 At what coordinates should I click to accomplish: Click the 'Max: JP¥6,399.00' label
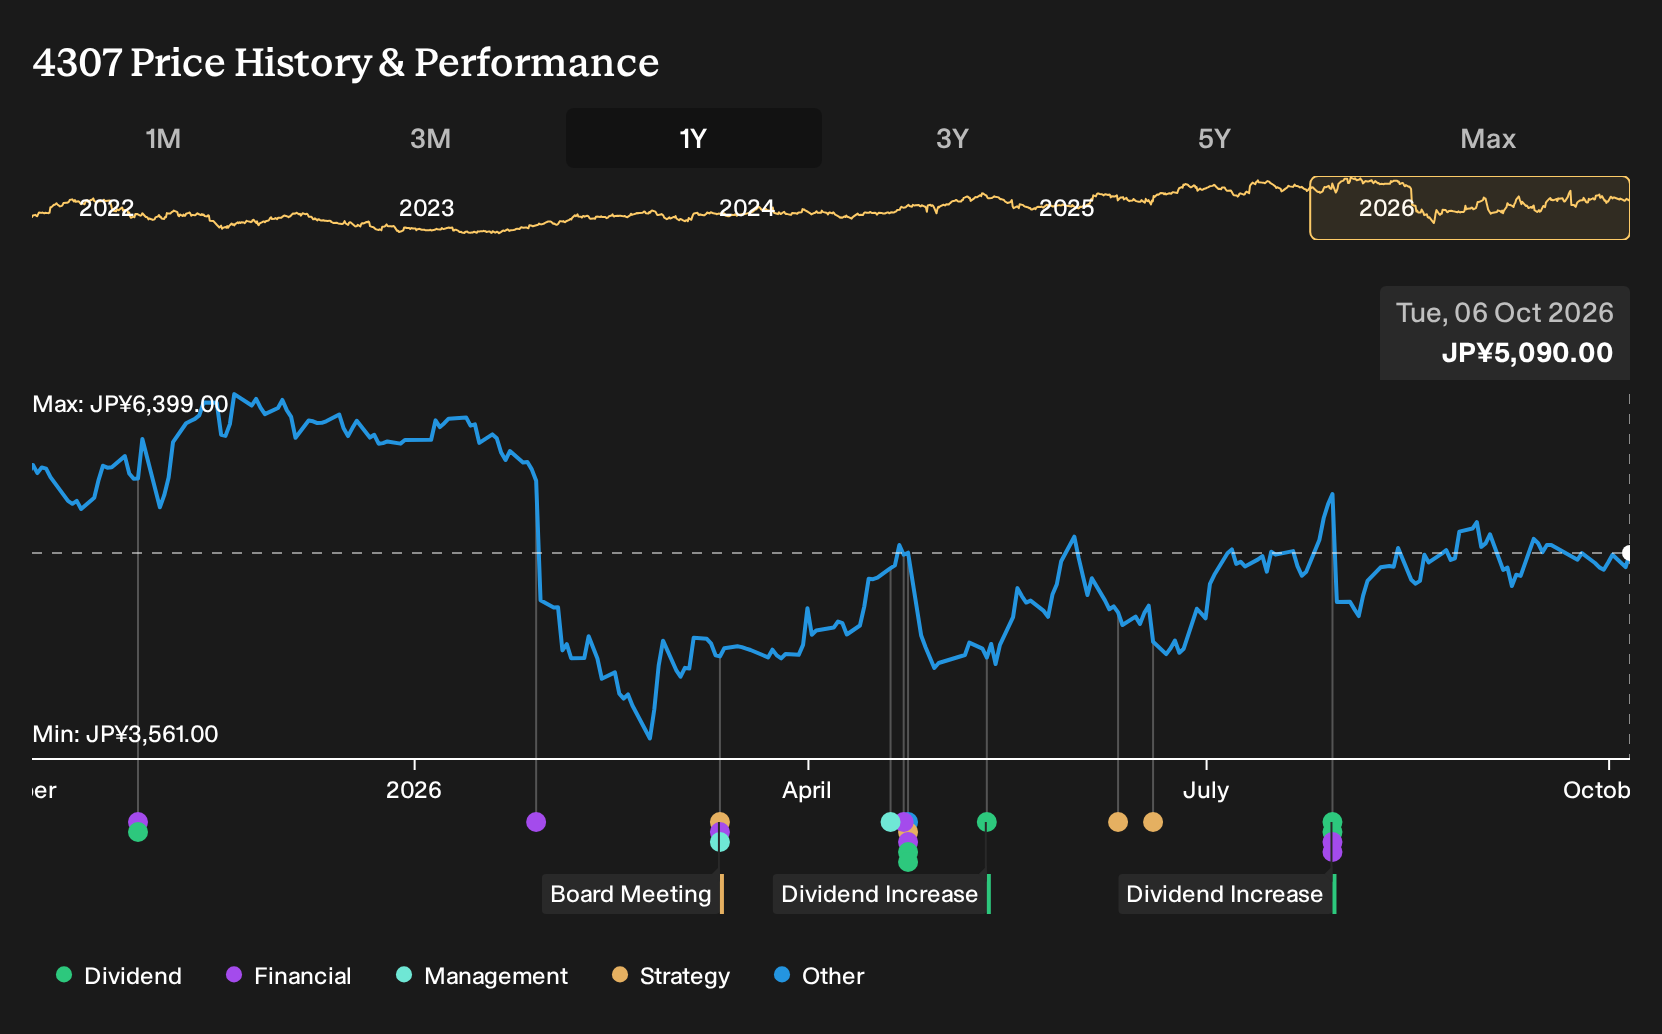130,404
